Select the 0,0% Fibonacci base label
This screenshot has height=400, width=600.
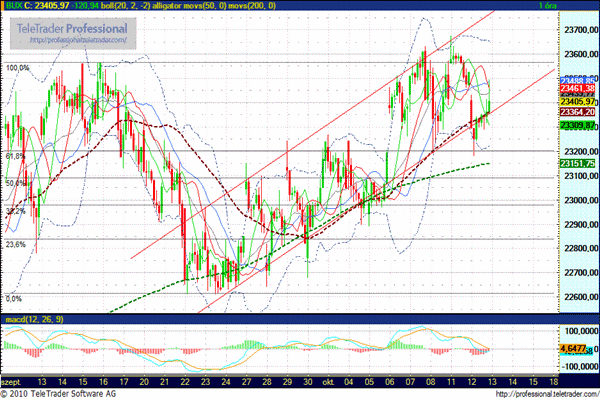click(13, 298)
